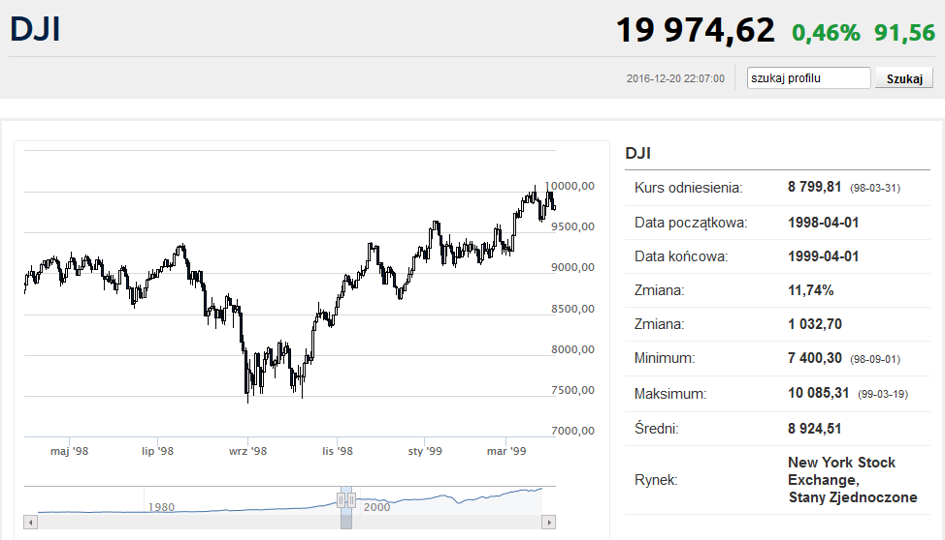The height and width of the screenshot is (540, 945).
Task: Focus the "szukaj profilu" search field
Action: 808,78
